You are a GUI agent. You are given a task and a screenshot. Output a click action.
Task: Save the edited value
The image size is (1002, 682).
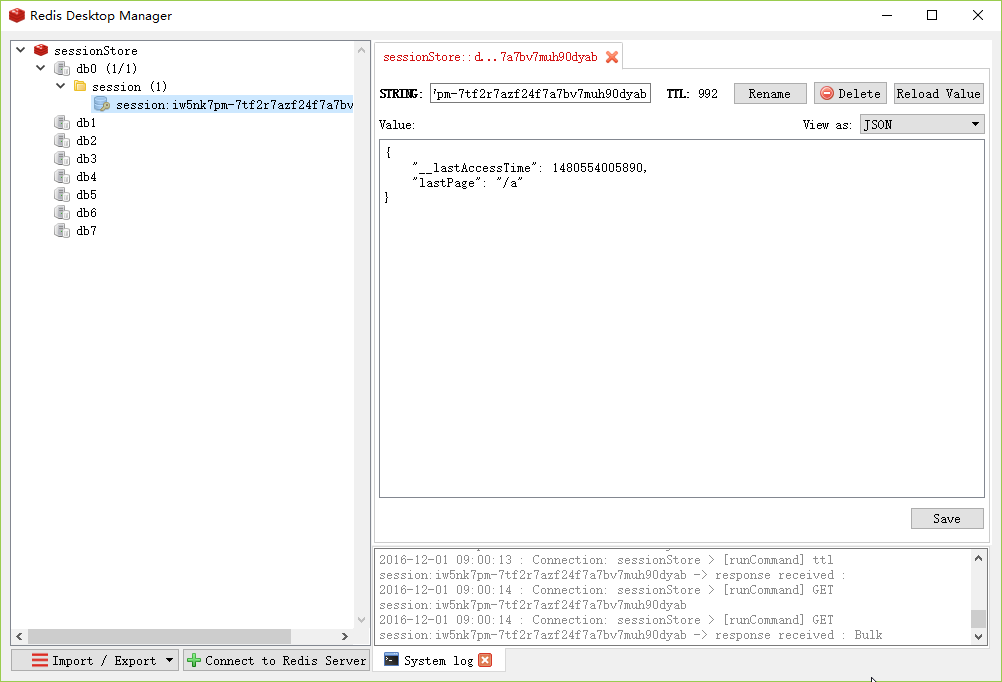[x=947, y=518]
